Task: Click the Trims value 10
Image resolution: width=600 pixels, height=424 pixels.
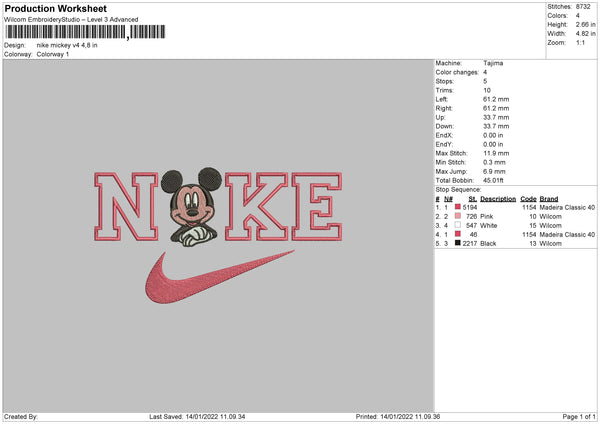Action: 487,90
